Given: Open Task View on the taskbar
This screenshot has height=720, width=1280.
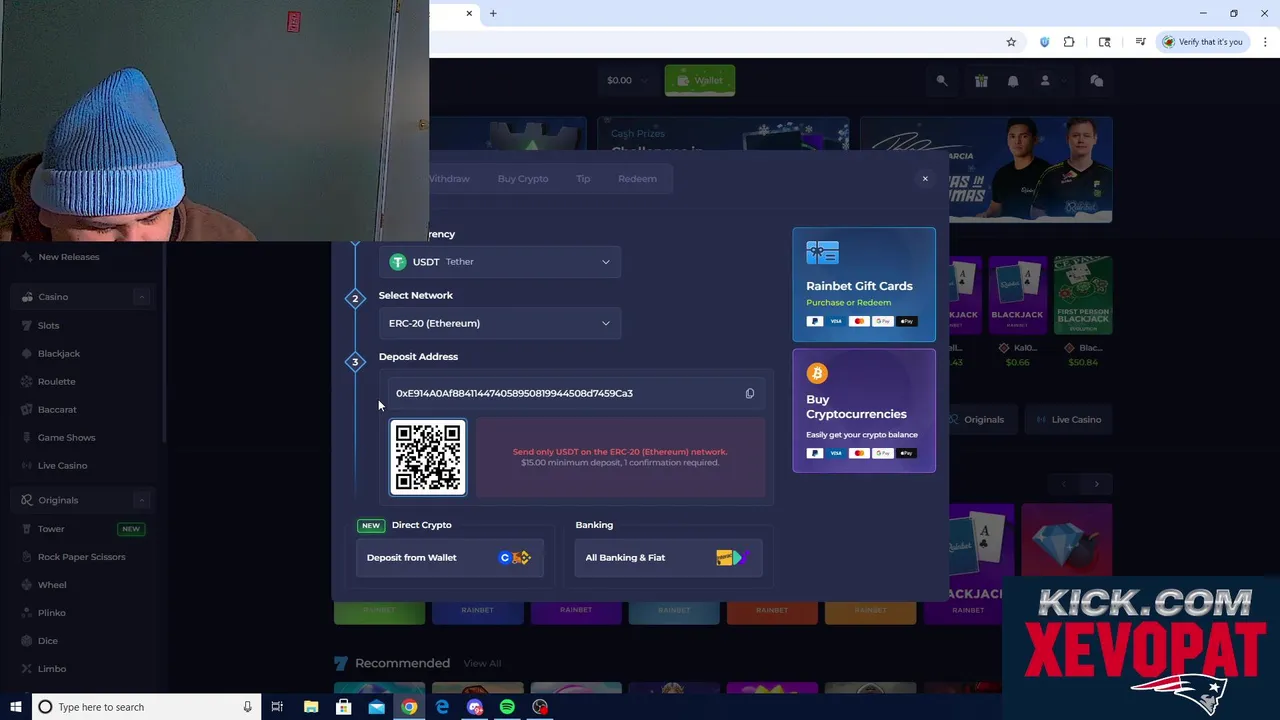Looking at the screenshot, I should [x=277, y=707].
